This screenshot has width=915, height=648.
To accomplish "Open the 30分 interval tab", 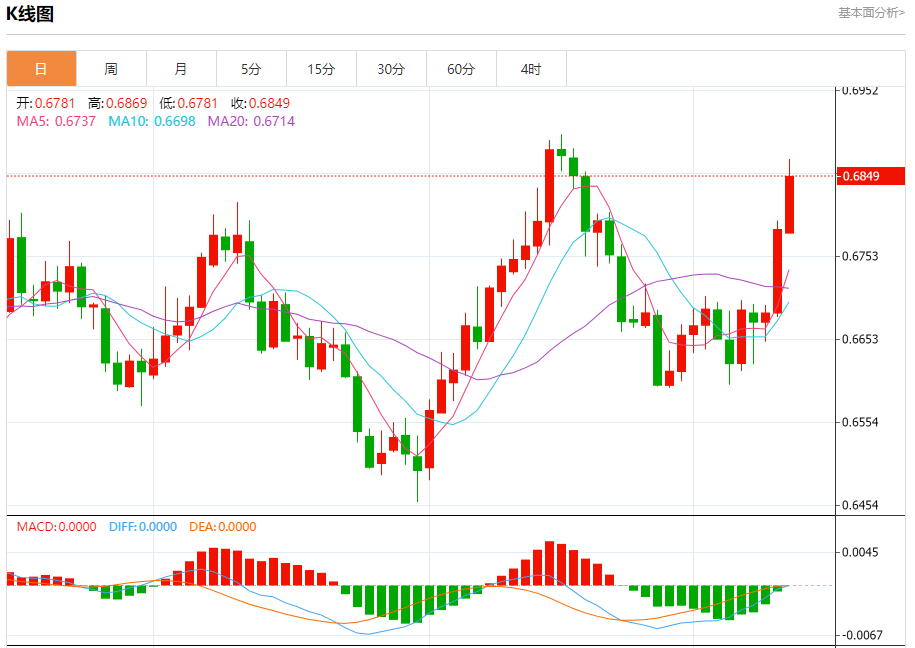I will point(392,69).
